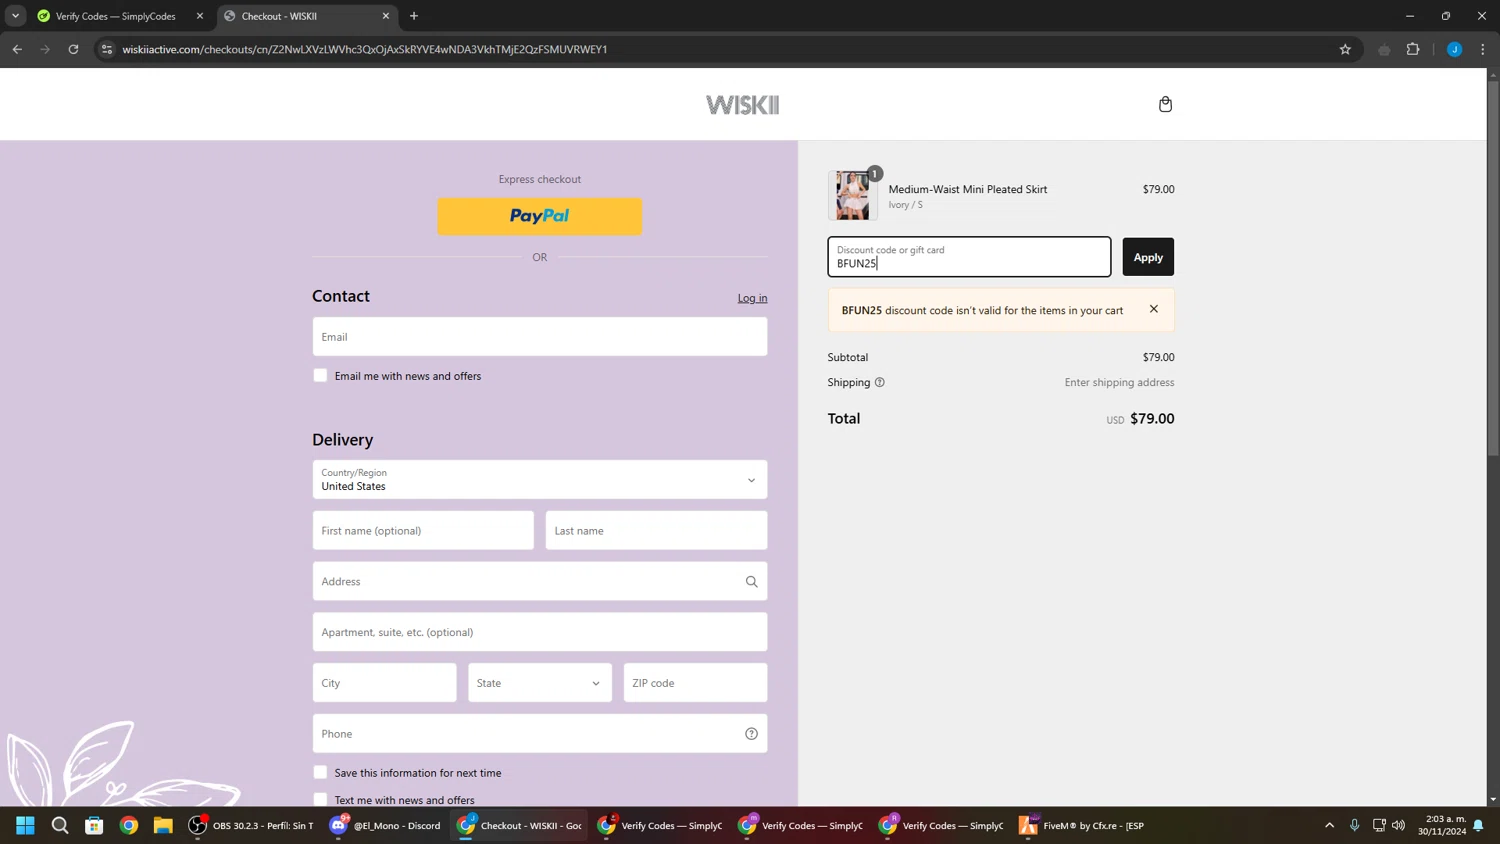Click the Email input field

[x=540, y=337]
